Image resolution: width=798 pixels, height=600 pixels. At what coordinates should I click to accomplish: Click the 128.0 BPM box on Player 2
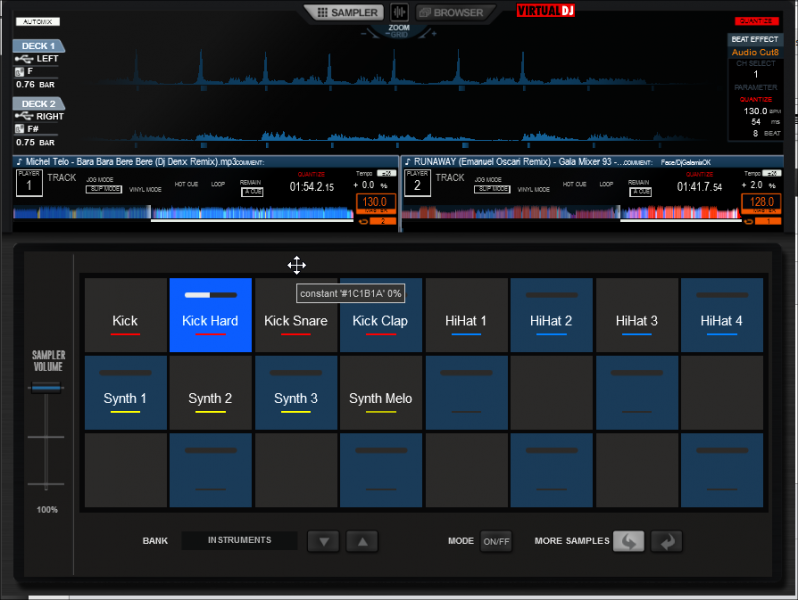click(761, 202)
